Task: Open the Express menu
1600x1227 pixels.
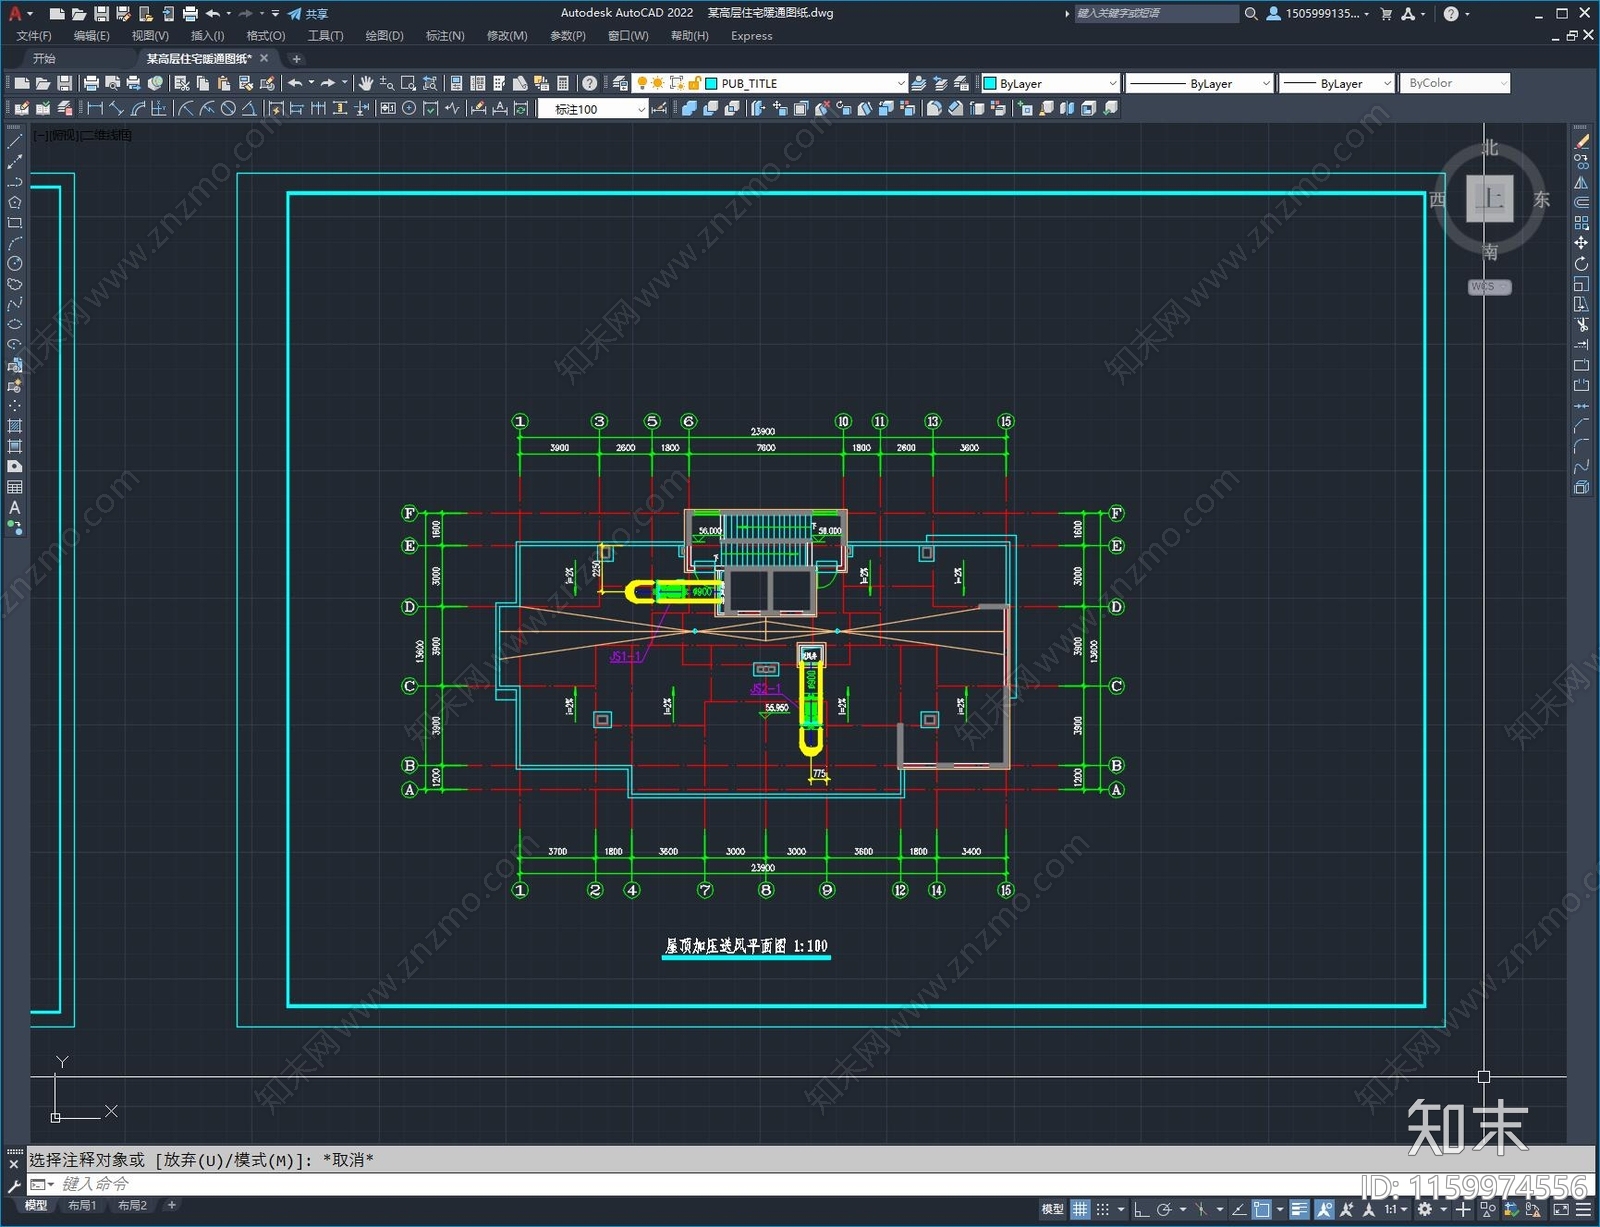Action: (x=751, y=36)
